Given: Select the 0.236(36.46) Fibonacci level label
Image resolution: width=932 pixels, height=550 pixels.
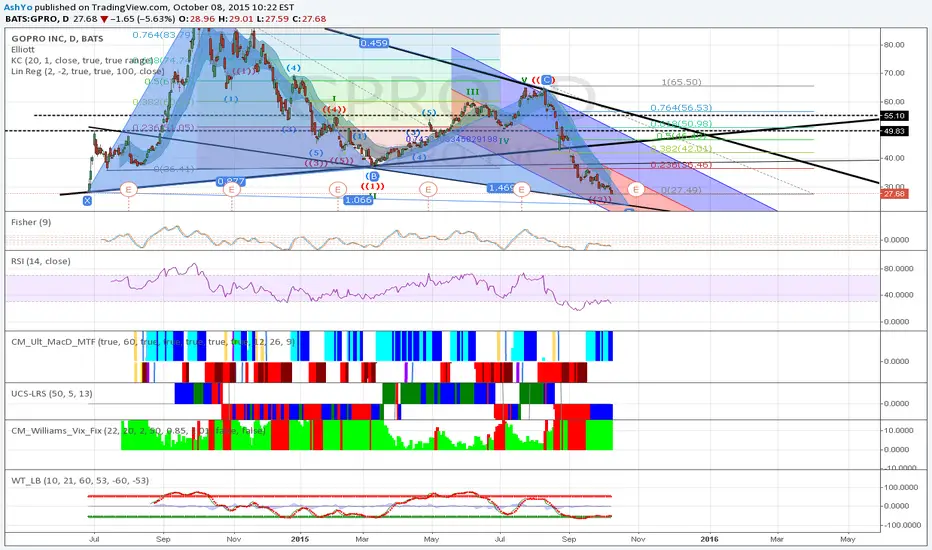Looking at the screenshot, I should coord(681,165).
